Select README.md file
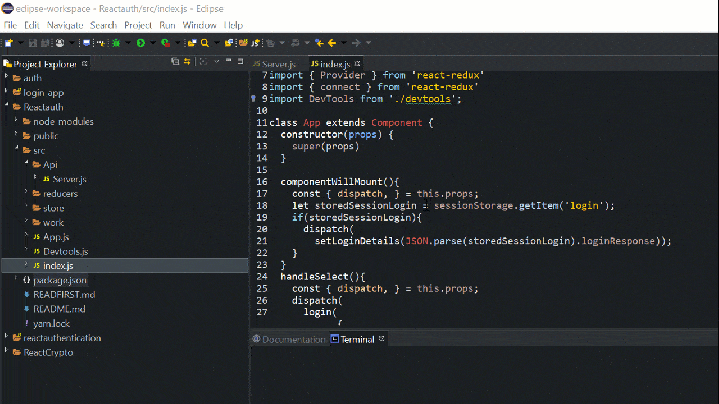This screenshot has height=404, width=719. (x=59, y=309)
